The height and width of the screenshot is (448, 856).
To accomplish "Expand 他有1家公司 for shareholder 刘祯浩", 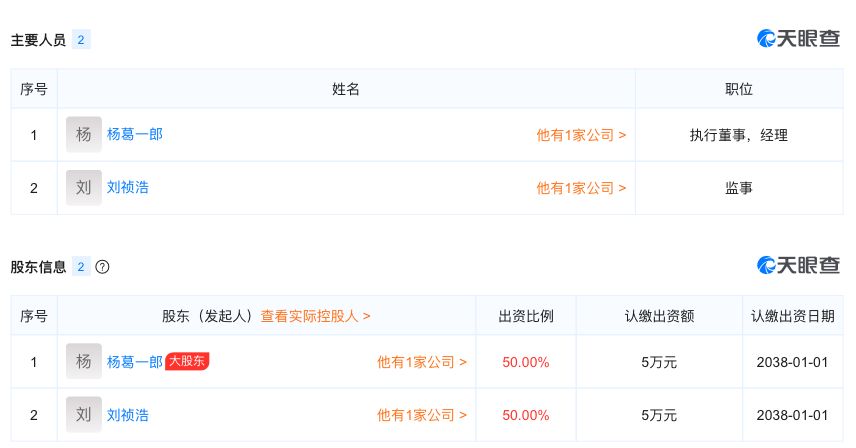I will [x=421, y=415].
